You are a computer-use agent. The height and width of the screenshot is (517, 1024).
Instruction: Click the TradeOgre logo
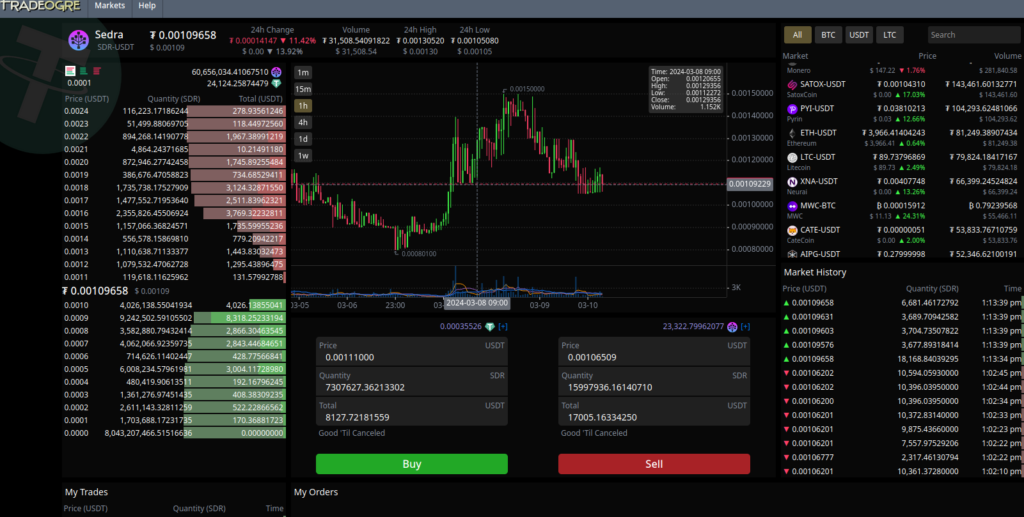tap(40, 6)
